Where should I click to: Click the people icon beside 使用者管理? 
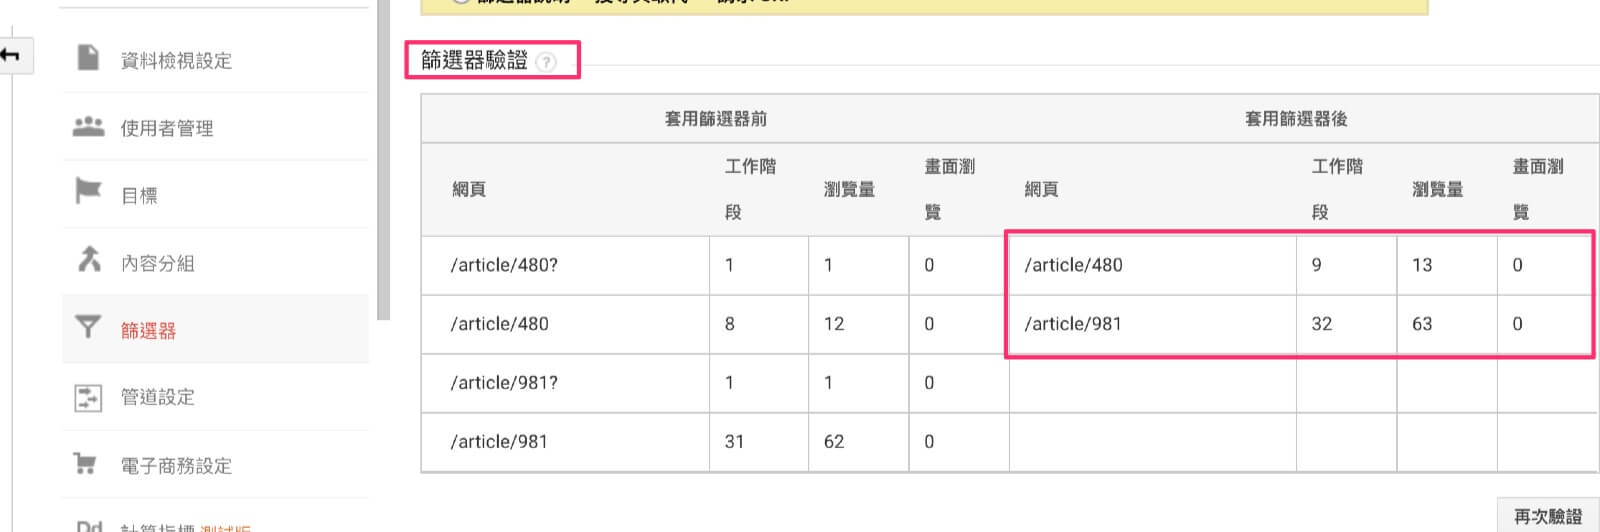(88, 127)
